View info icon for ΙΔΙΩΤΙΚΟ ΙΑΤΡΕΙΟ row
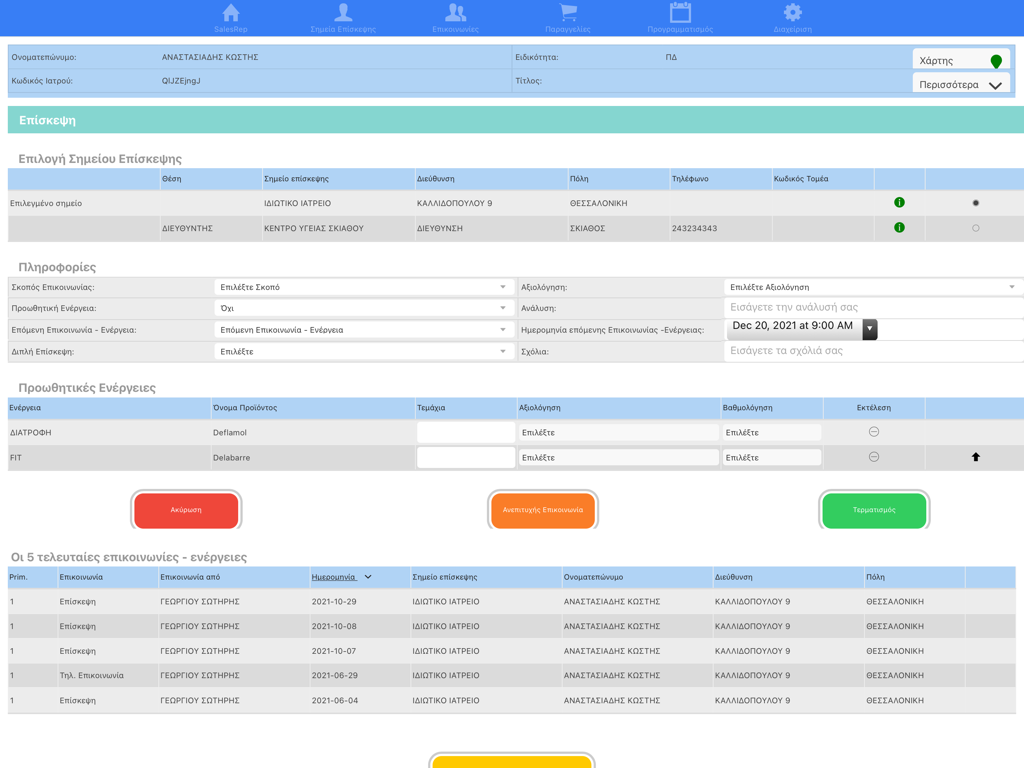Viewport: 1024px width, 768px height. [x=899, y=202]
